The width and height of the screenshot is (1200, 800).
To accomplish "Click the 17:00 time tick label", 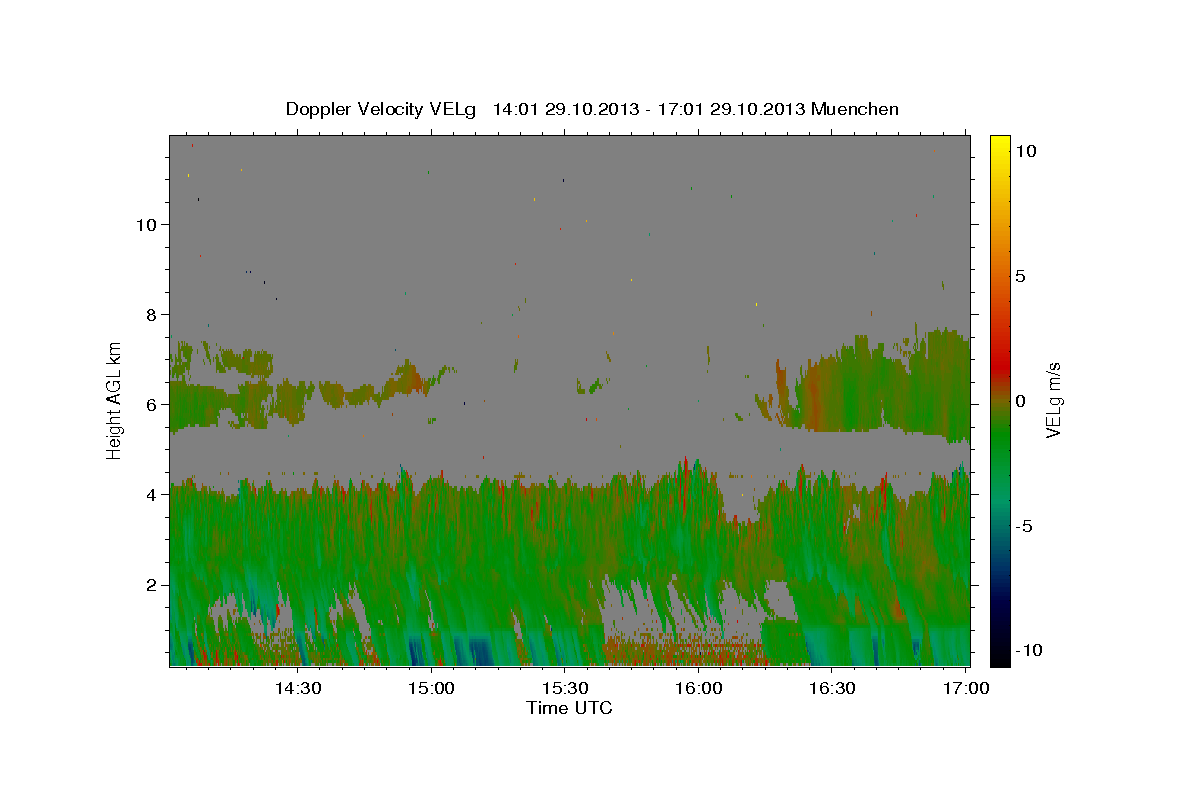I will (966, 688).
